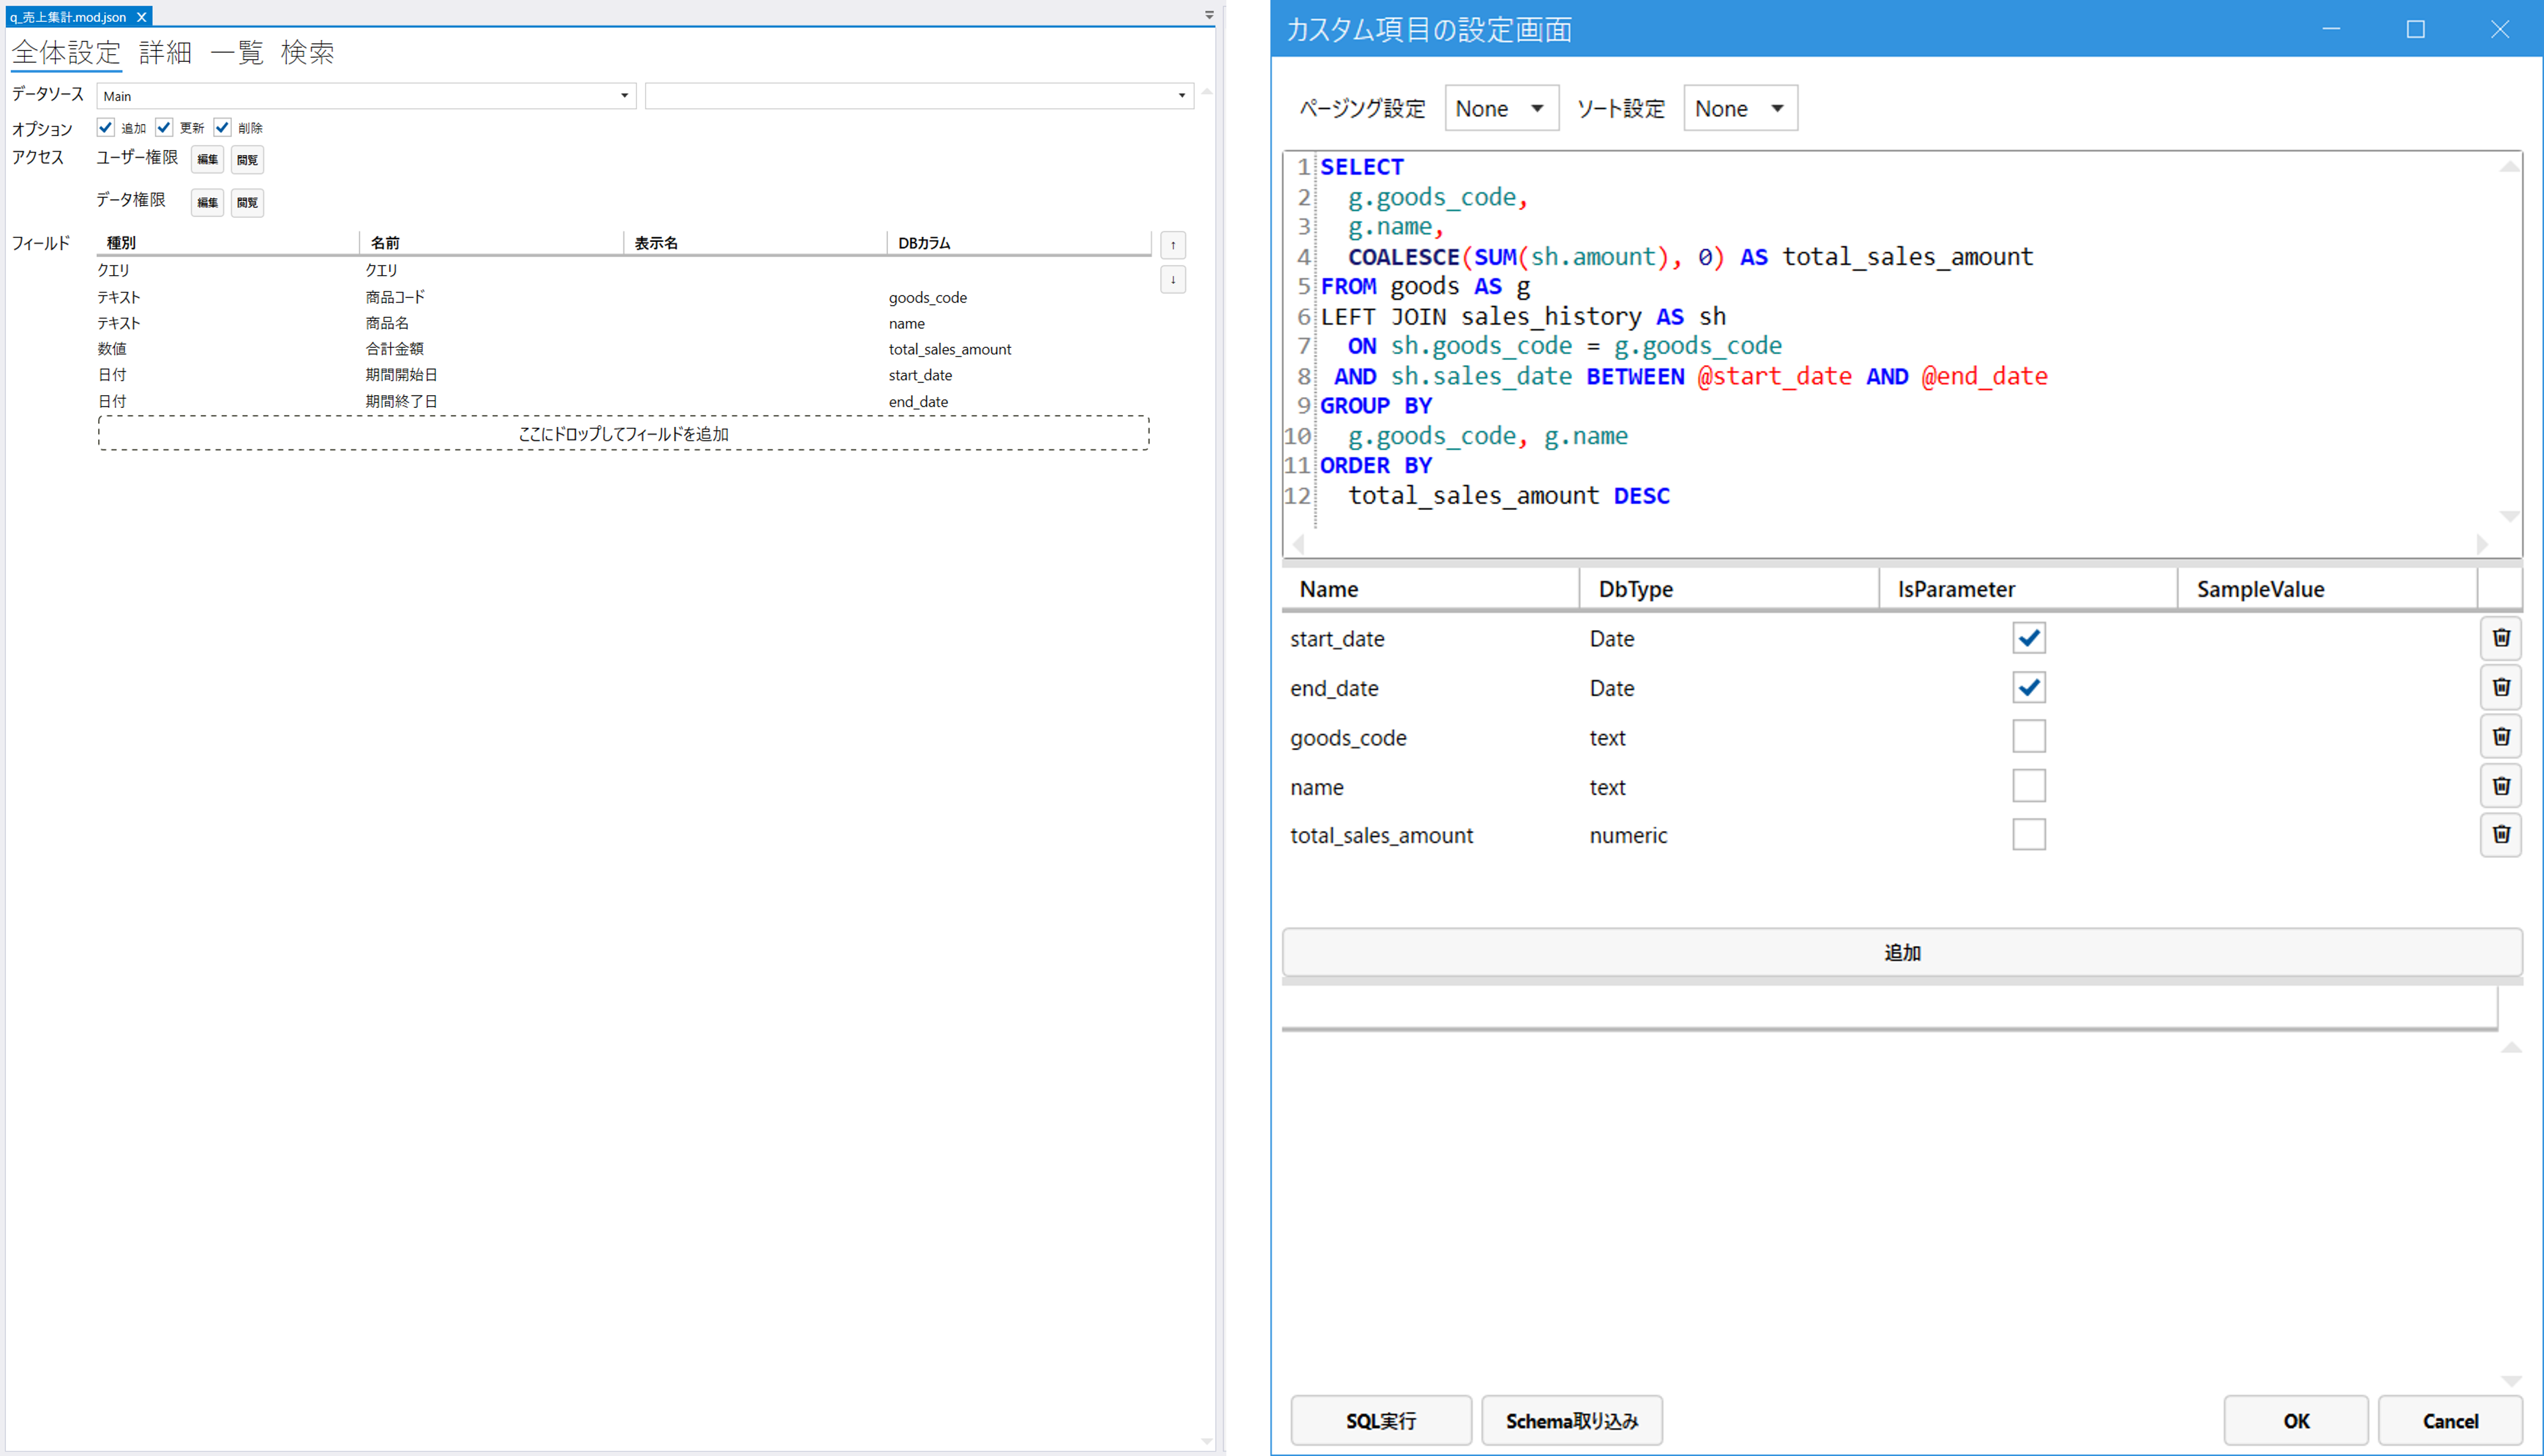Screen dimensions: 2544x1456
Task: Switch to the 検索 tab
Action: [307, 53]
